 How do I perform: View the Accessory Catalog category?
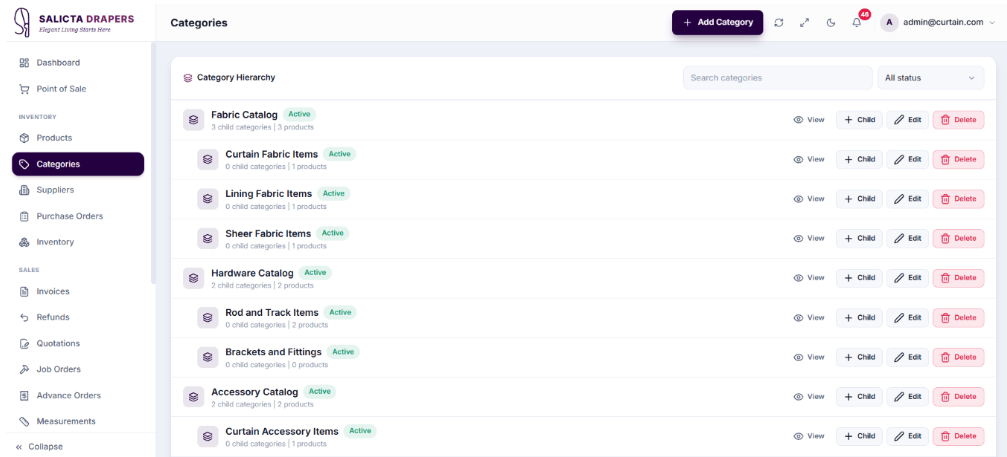pyautogui.click(x=809, y=397)
